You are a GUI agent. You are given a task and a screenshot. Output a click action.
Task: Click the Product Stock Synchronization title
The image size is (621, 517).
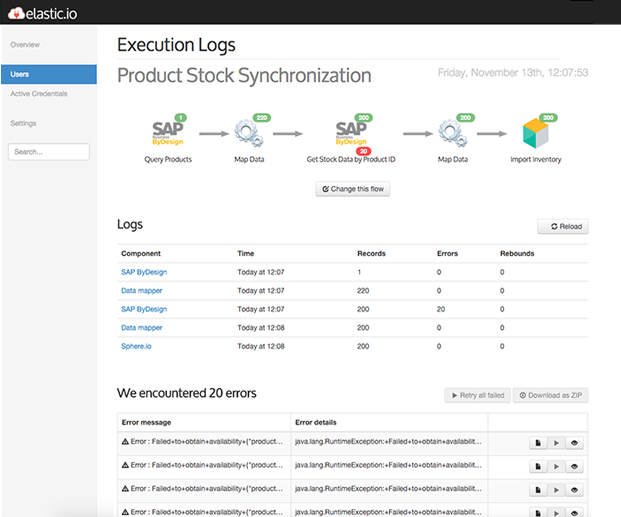point(244,75)
